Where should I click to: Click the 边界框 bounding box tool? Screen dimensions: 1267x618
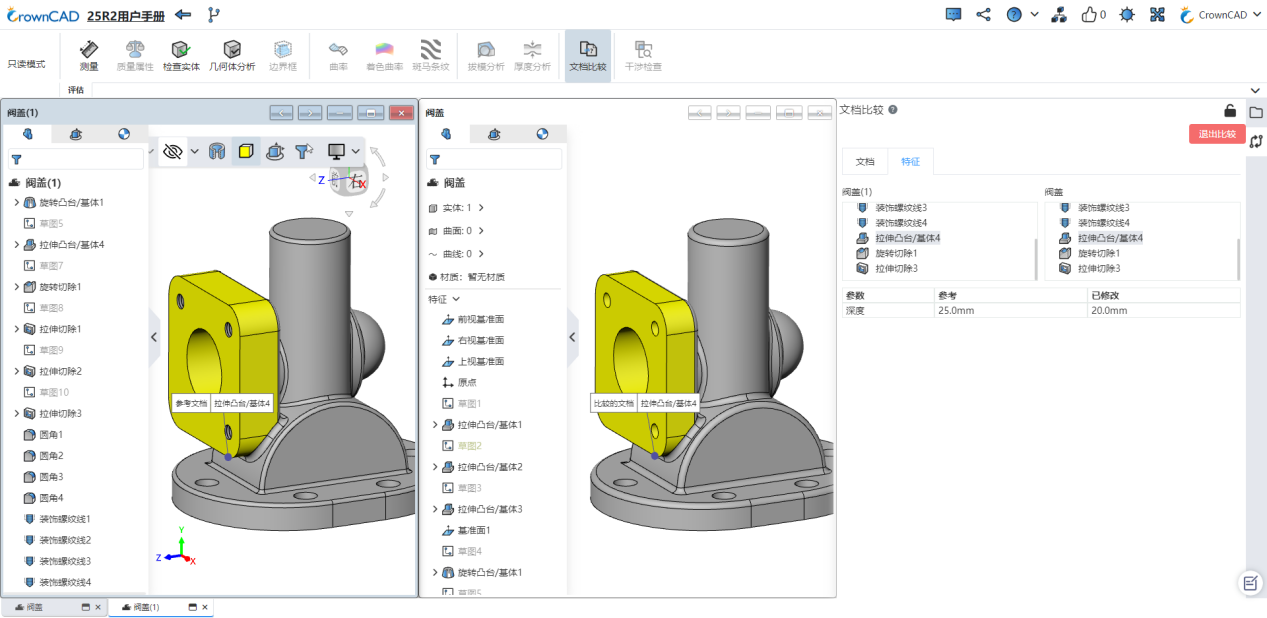[x=283, y=55]
